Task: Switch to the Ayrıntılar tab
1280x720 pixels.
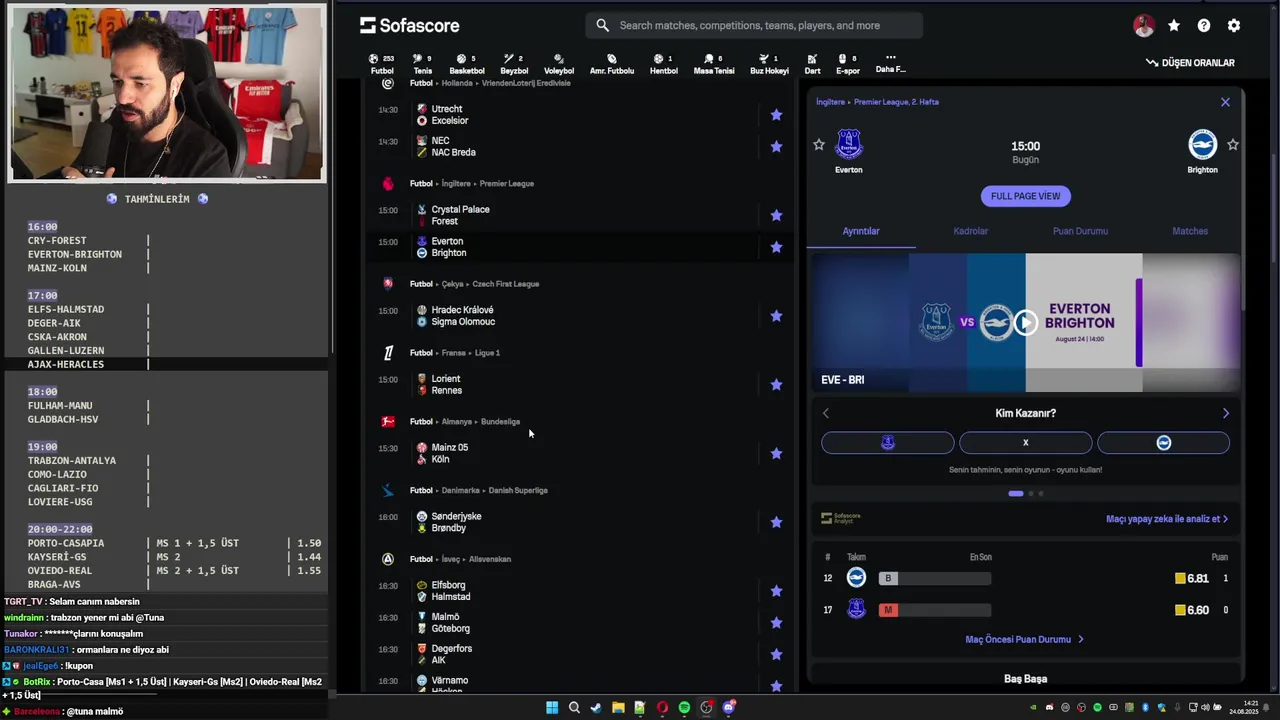Action: (x=861, y=231)
